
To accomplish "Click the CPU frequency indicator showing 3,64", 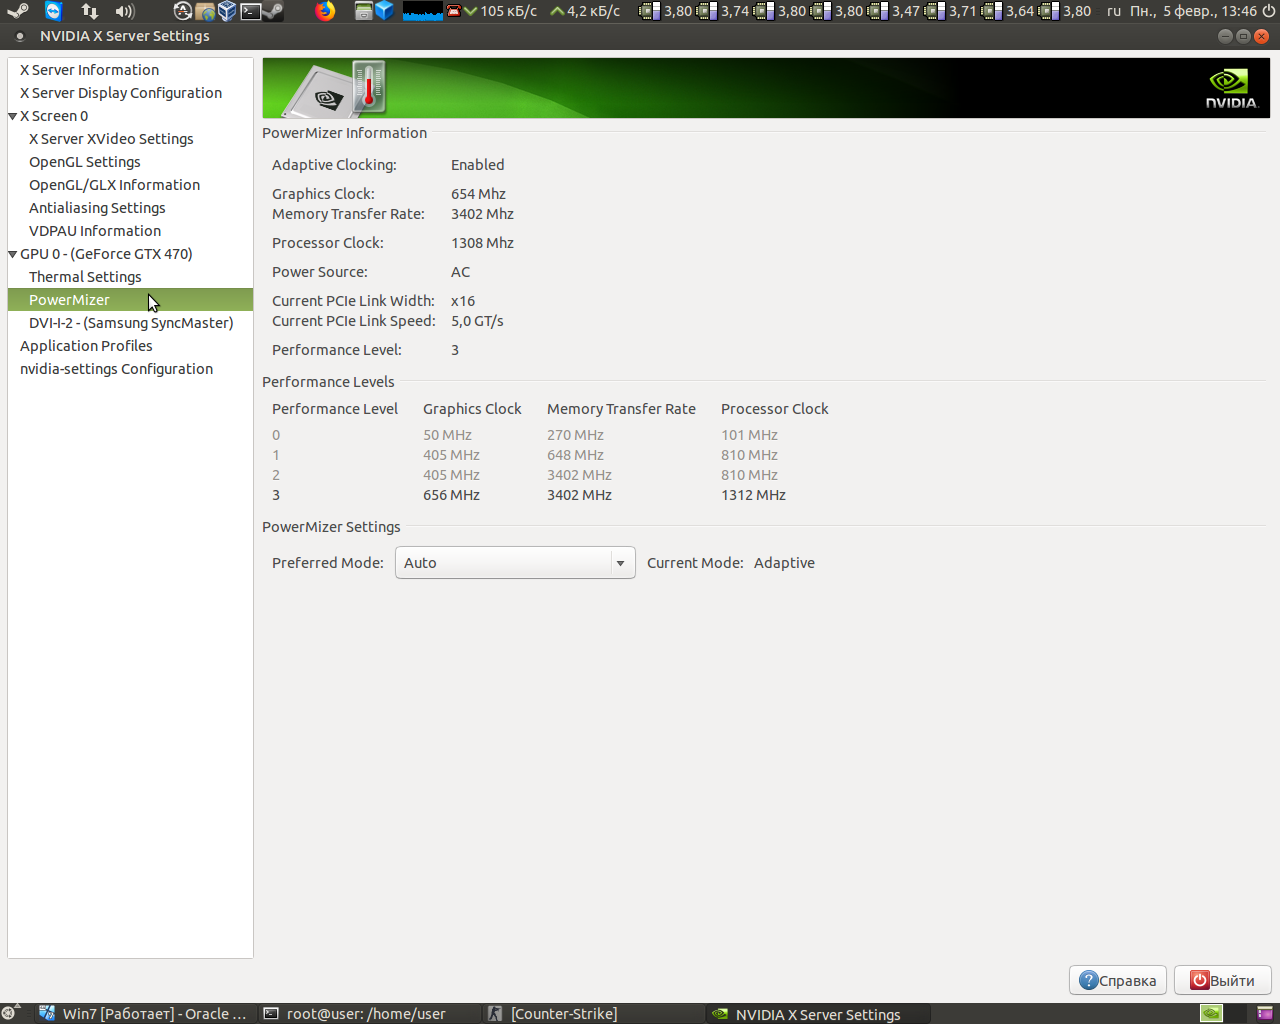I will click(x=1008, y=11).
